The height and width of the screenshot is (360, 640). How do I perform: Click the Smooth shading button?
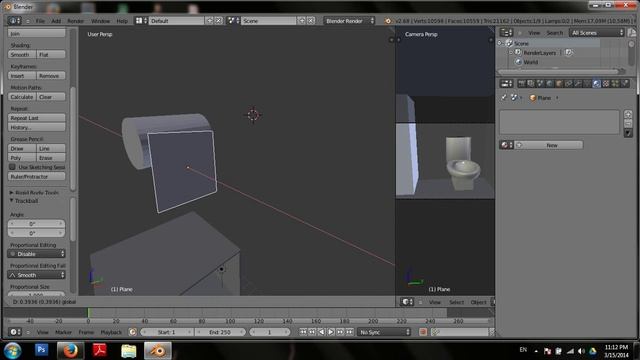click(x=22, y=54)
